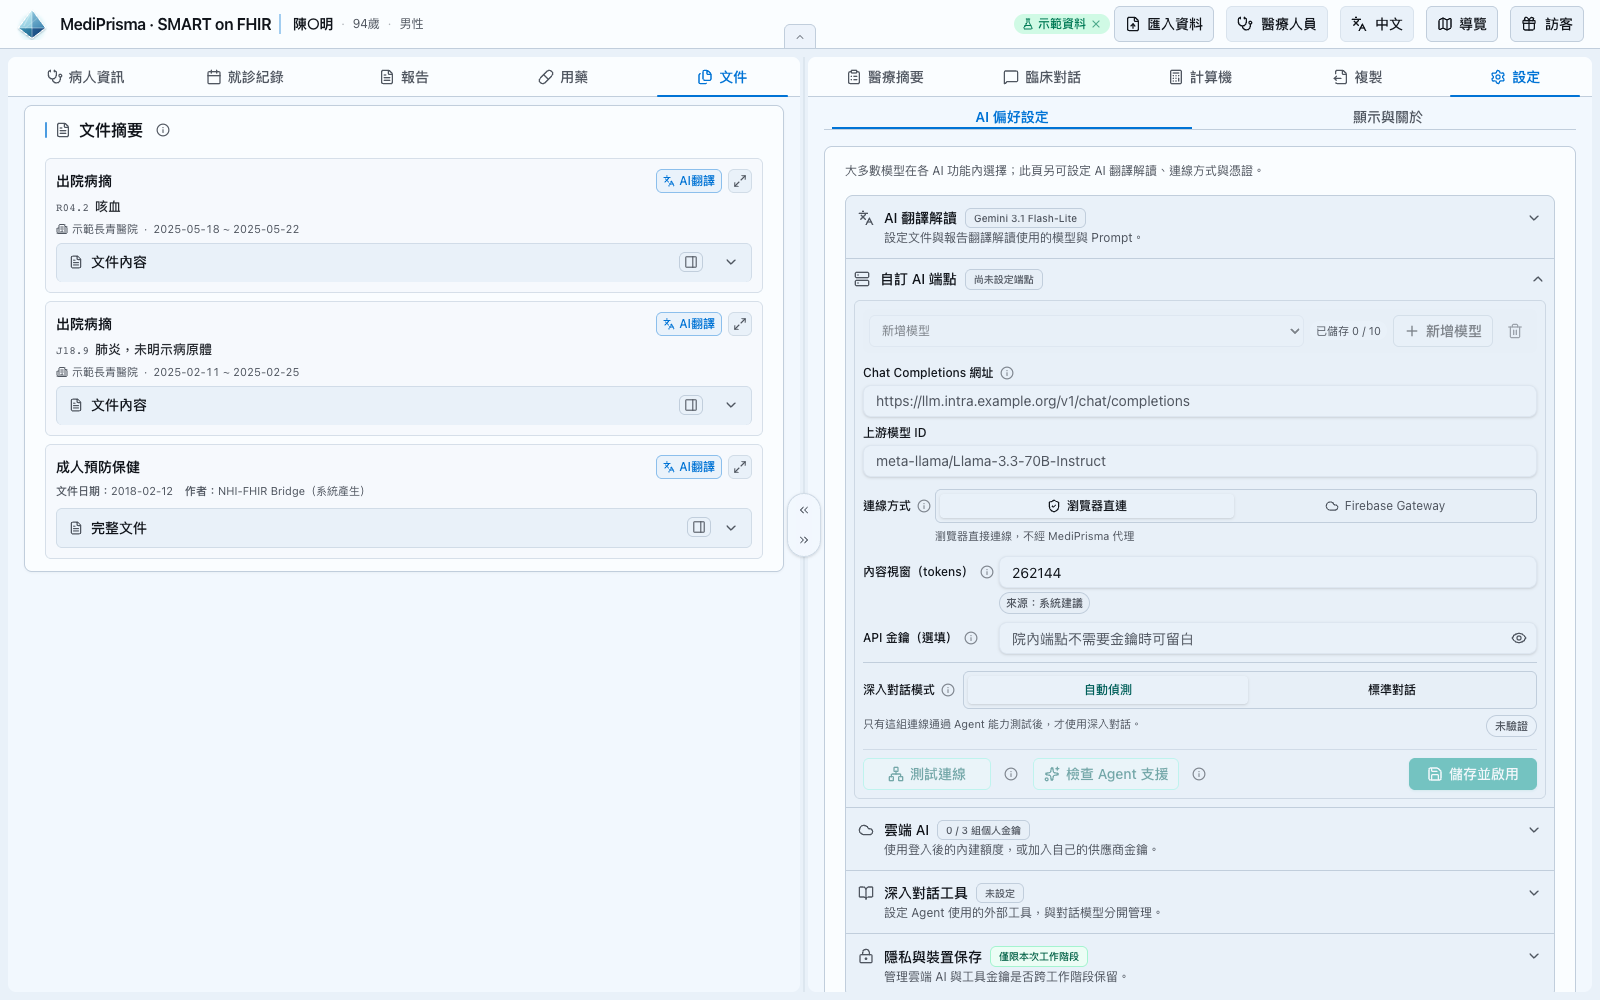Expand the 咳血 discharge summary to fullscreen
This screenshot has height=1000, width=1600.
740,181
